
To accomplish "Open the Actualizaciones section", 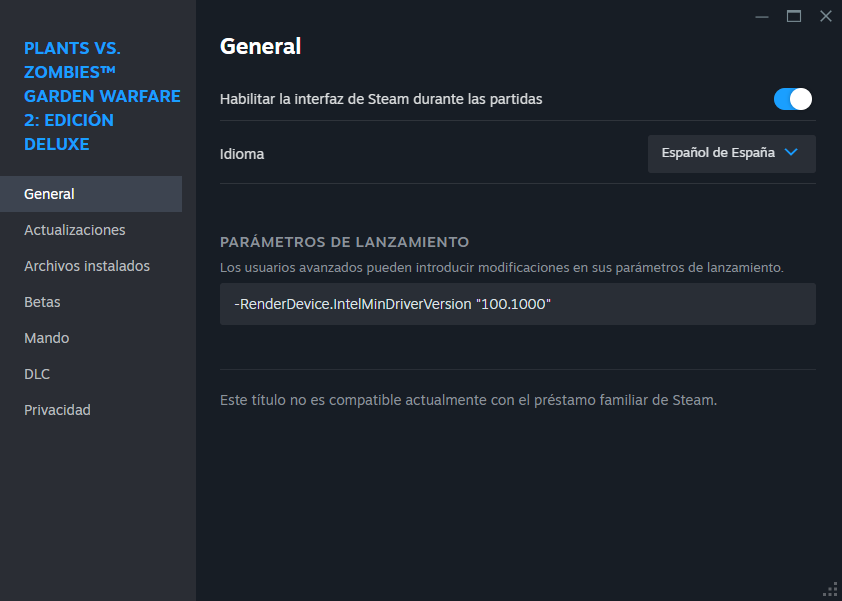I will point(91,230).
